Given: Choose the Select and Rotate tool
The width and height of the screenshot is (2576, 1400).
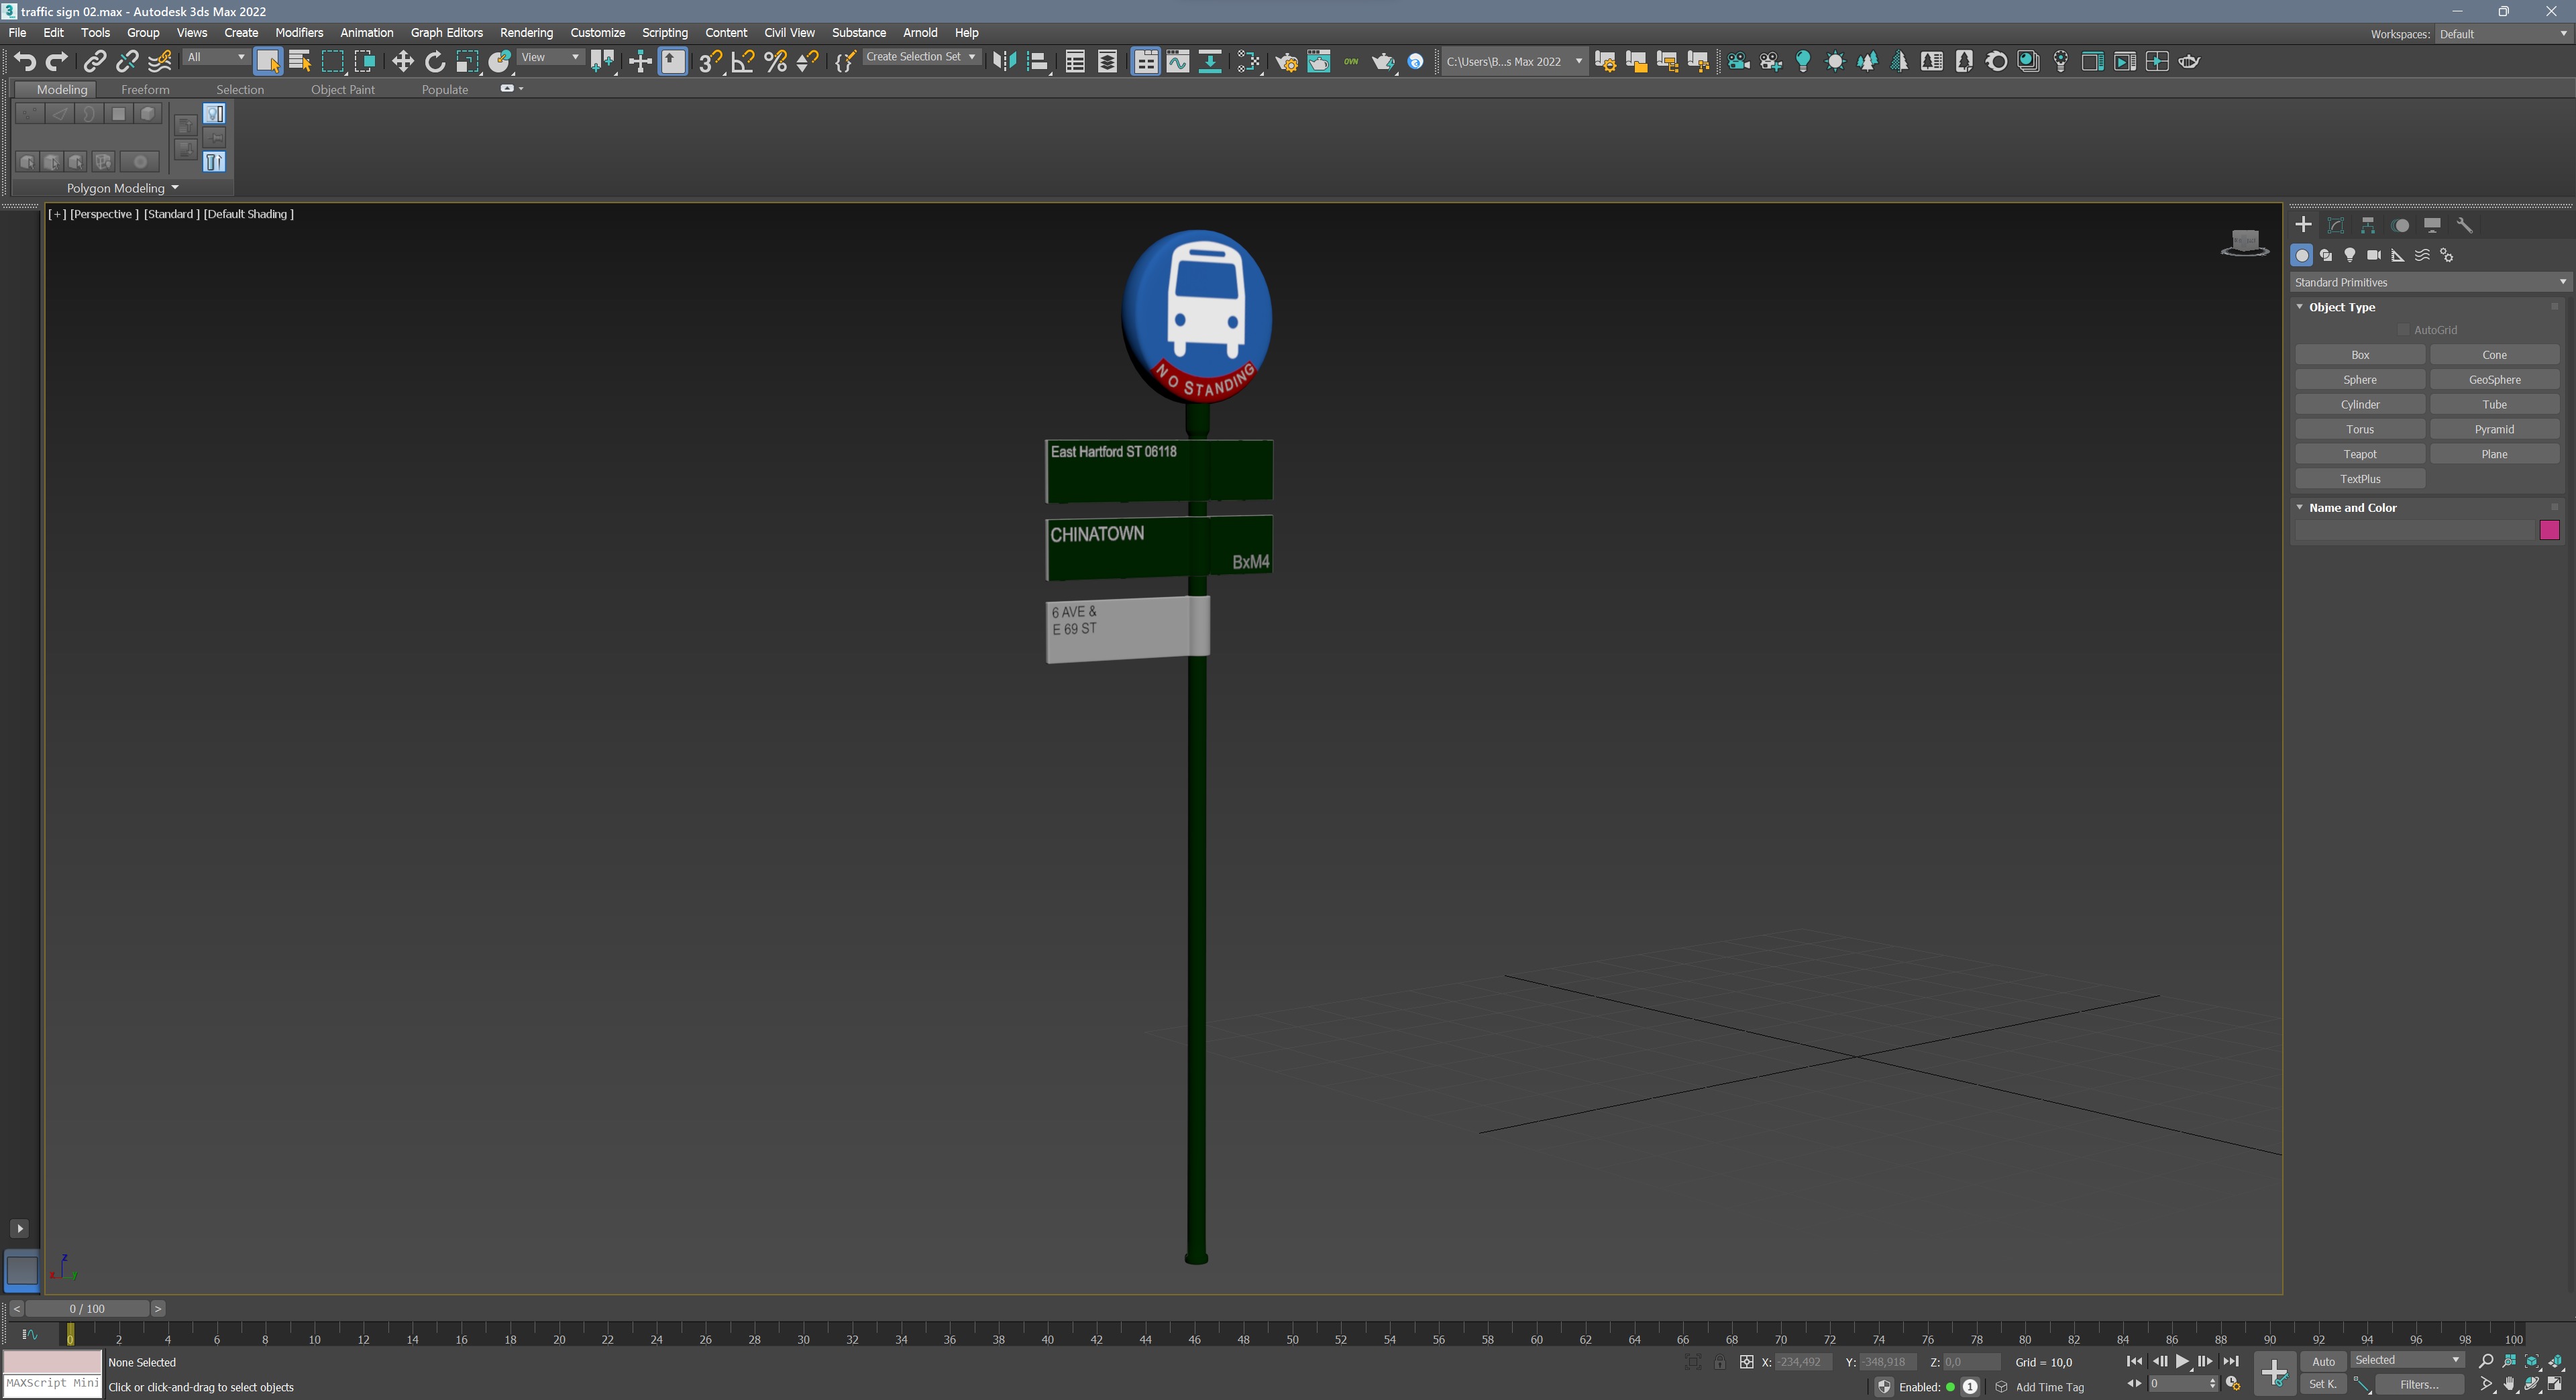Looking at the screenshot, I should (434, 61).
